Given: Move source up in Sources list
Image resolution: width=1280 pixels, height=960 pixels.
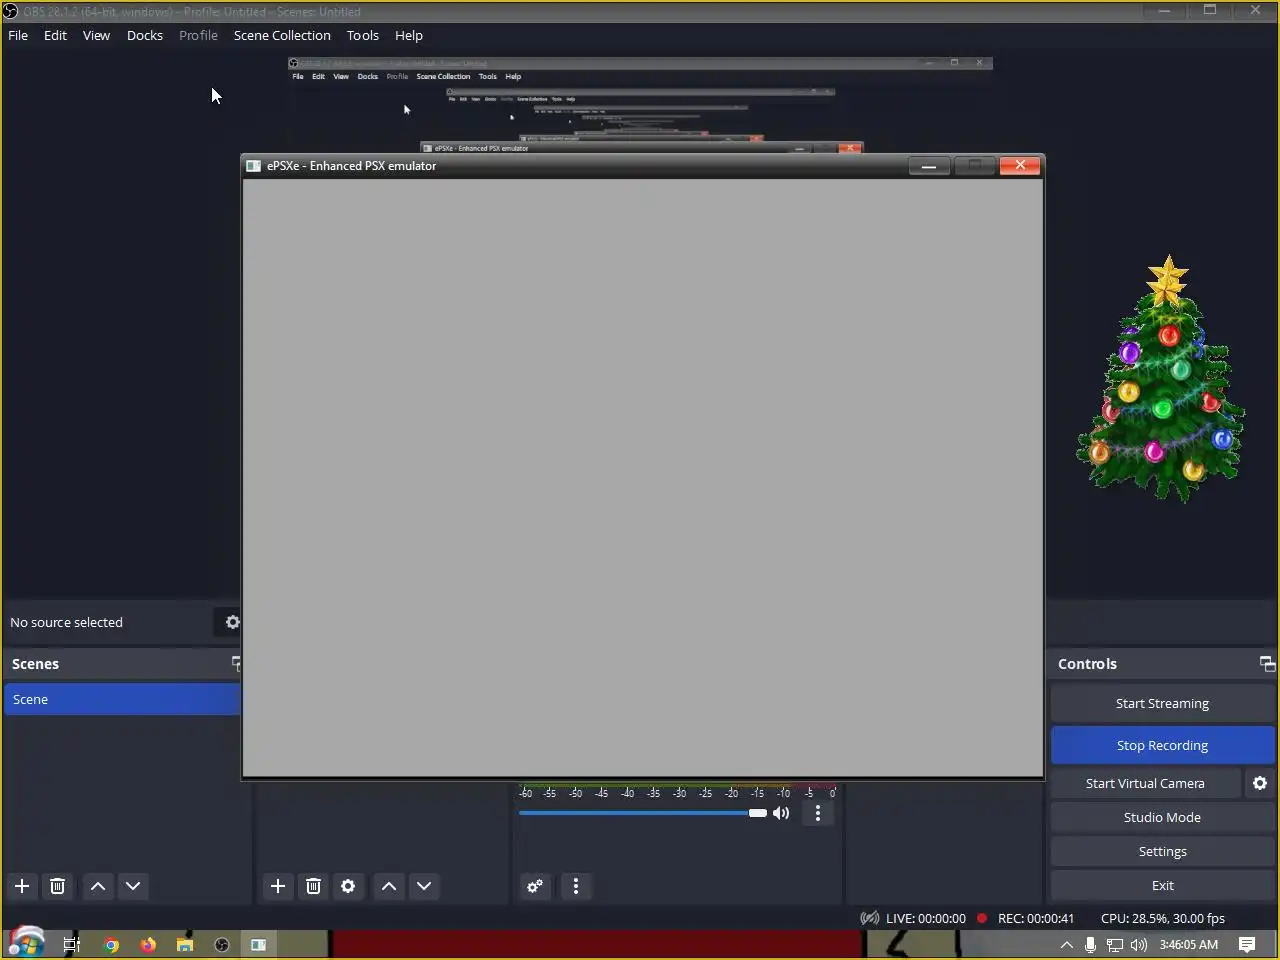Looking at the screenshot, I should pyautogui.click(x=389, y=886).
